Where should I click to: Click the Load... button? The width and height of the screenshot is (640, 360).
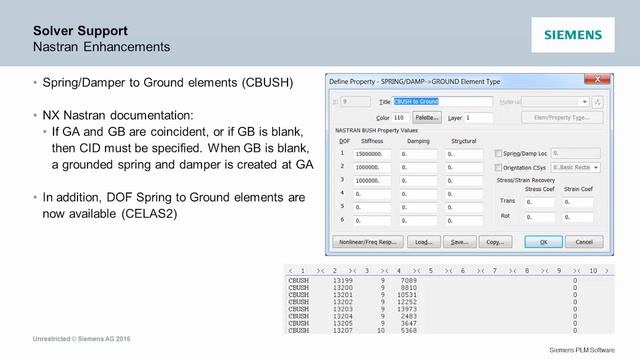(x=424, y=242)
